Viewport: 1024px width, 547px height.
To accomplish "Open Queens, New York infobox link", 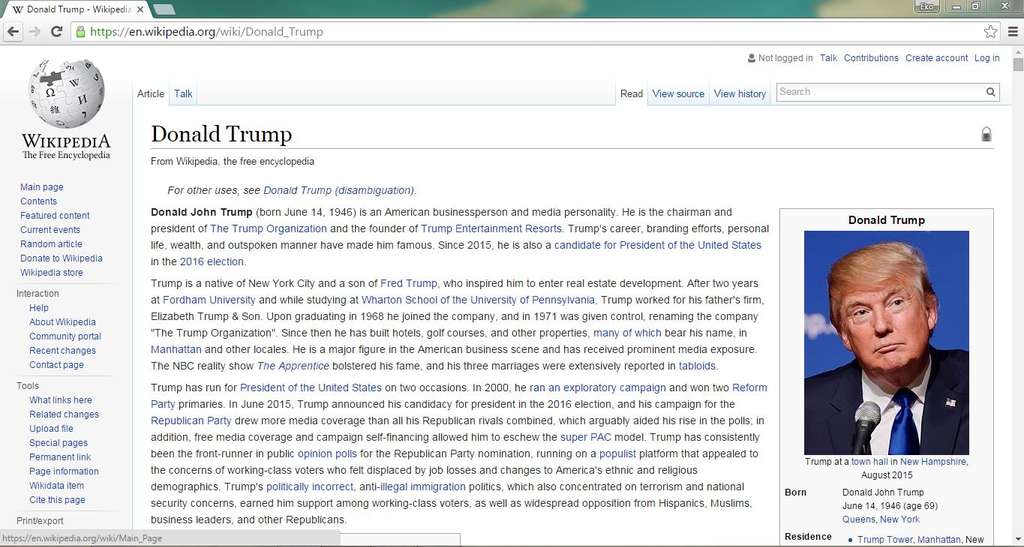I will click(880, 520).
